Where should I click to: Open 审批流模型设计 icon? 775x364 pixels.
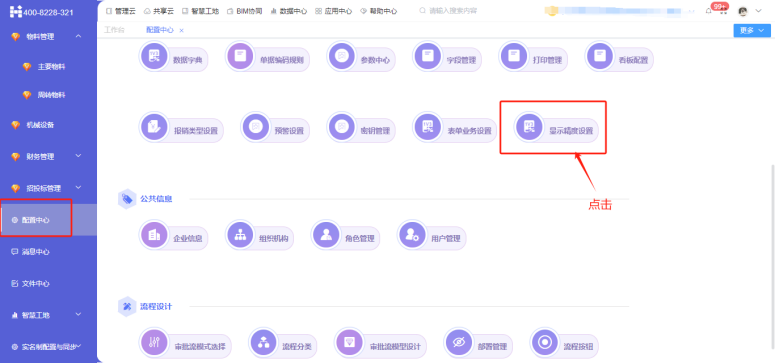[349, 342]
